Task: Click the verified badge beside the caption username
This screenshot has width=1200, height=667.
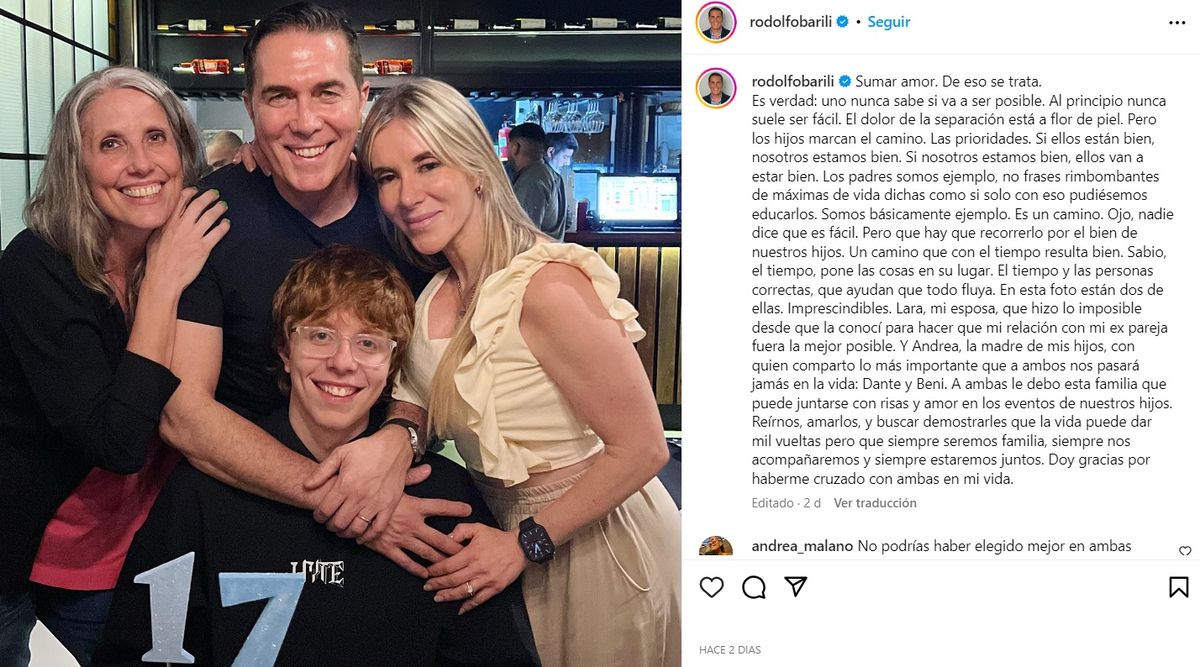Action: 845,81
